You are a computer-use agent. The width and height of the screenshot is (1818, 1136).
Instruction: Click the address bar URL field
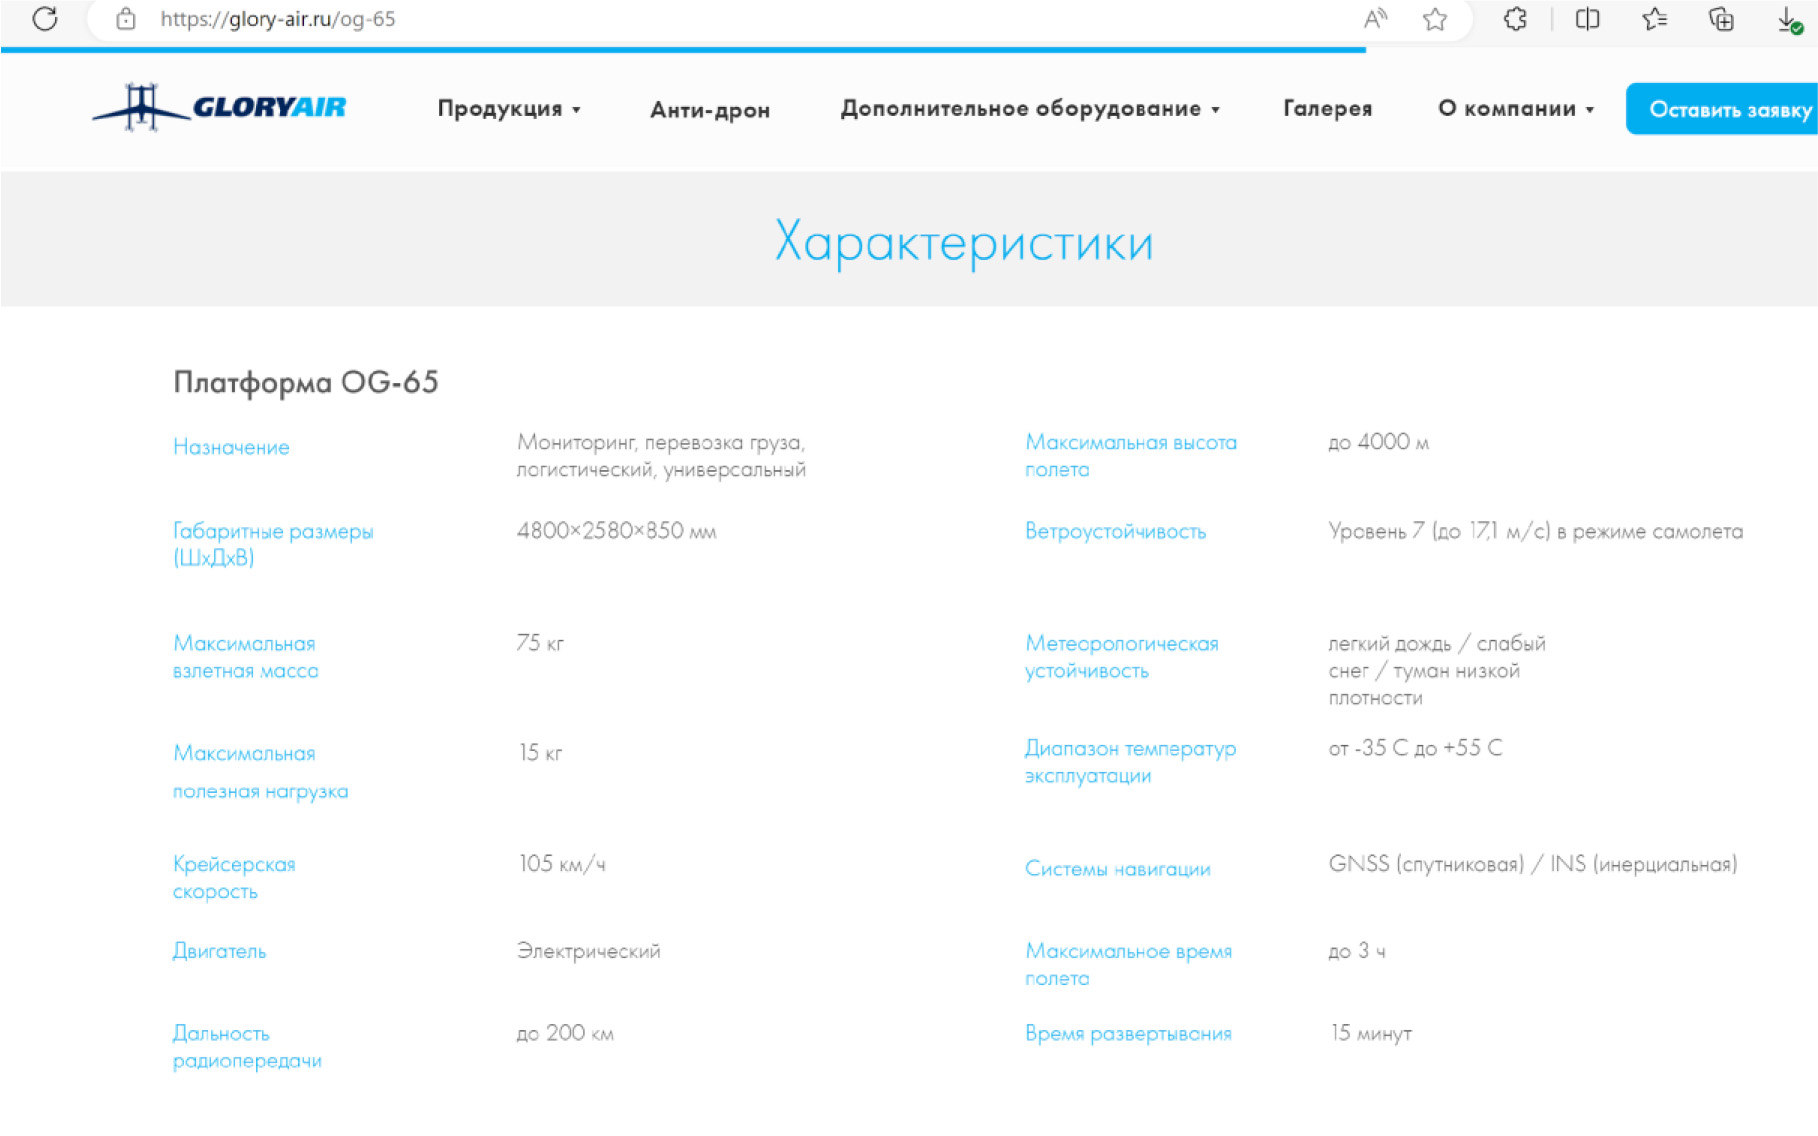700,19
